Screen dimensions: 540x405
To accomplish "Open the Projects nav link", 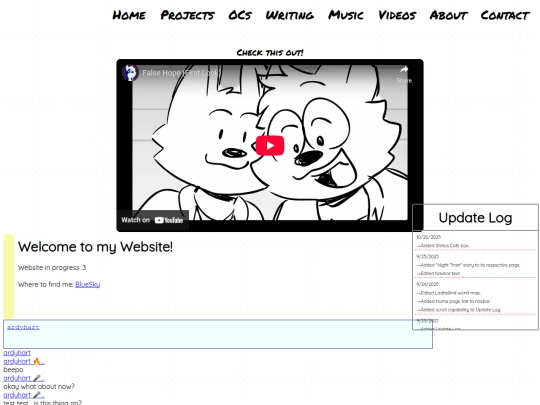I will [x=187, y=15].
